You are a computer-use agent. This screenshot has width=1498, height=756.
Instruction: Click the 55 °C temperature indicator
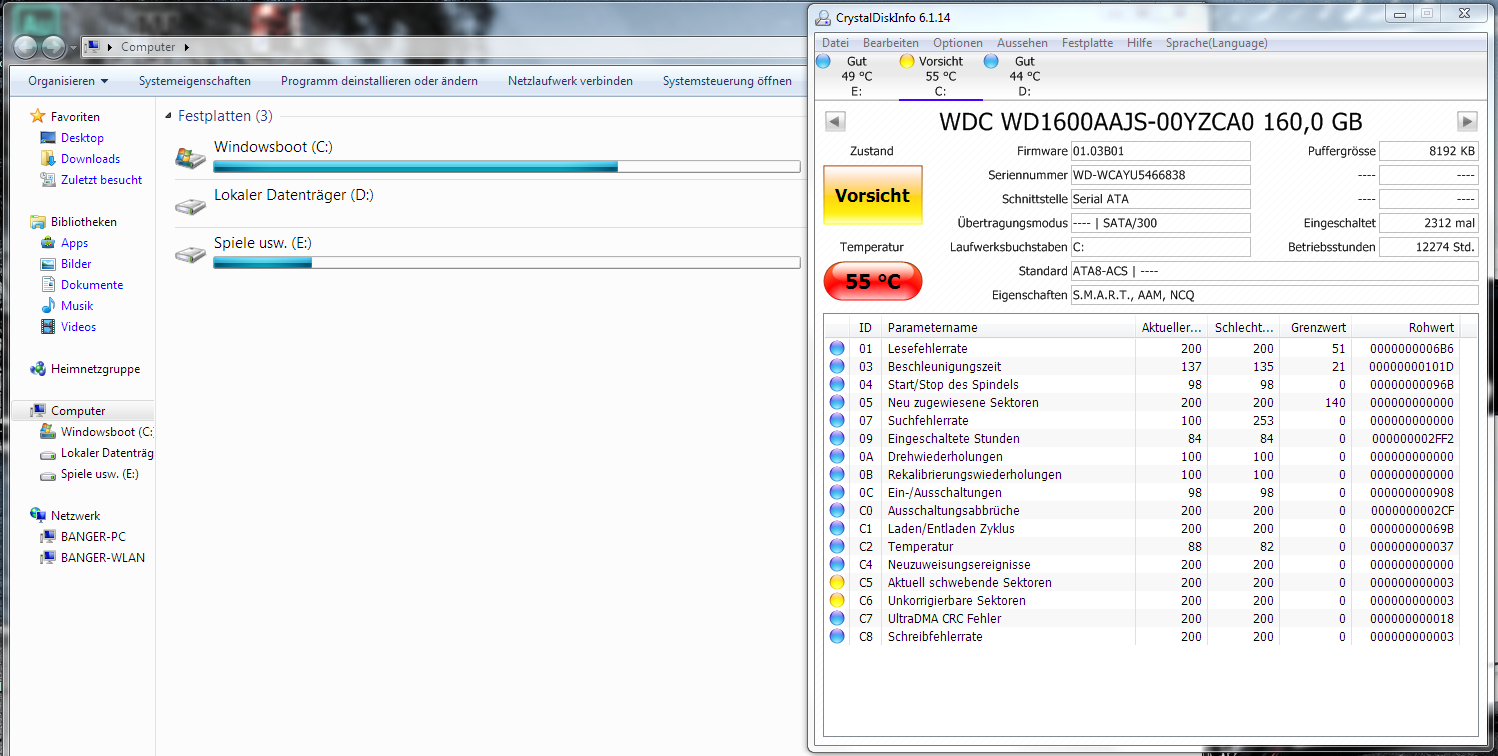pyautogui.click(x=872, y=281)
